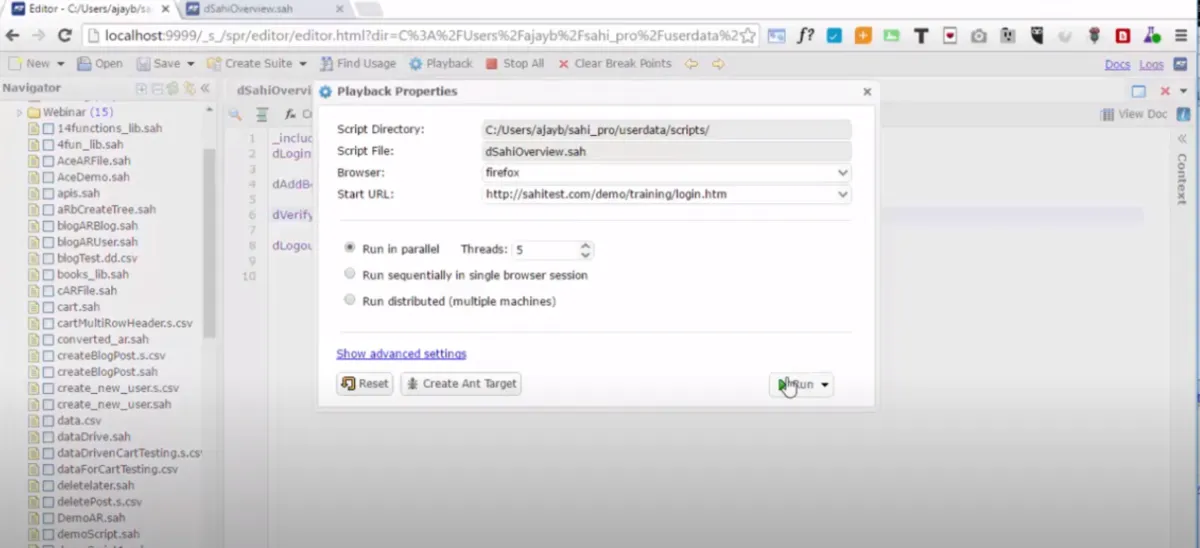
Task: Click the Stop All red square icon
Action: 491,63
